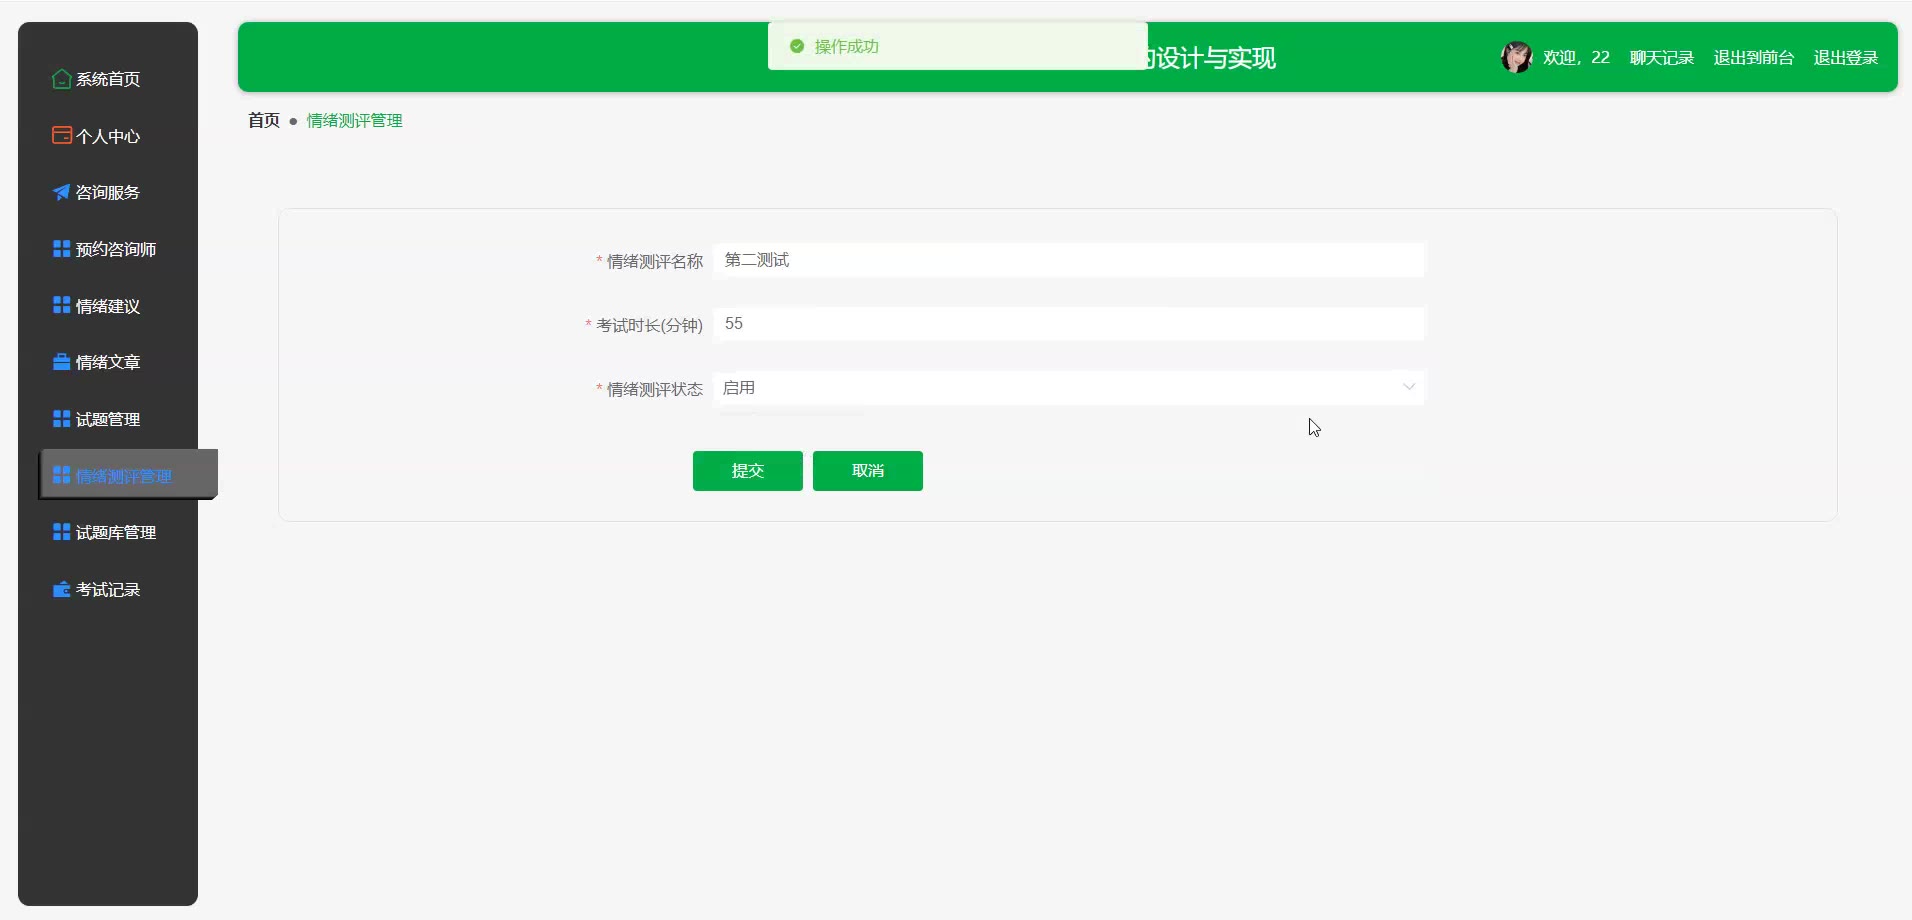The width and height of the screenshot is (1912, 920).
Task: Click the 欢迎, 22 greeting text
Action: [1576, 58]
